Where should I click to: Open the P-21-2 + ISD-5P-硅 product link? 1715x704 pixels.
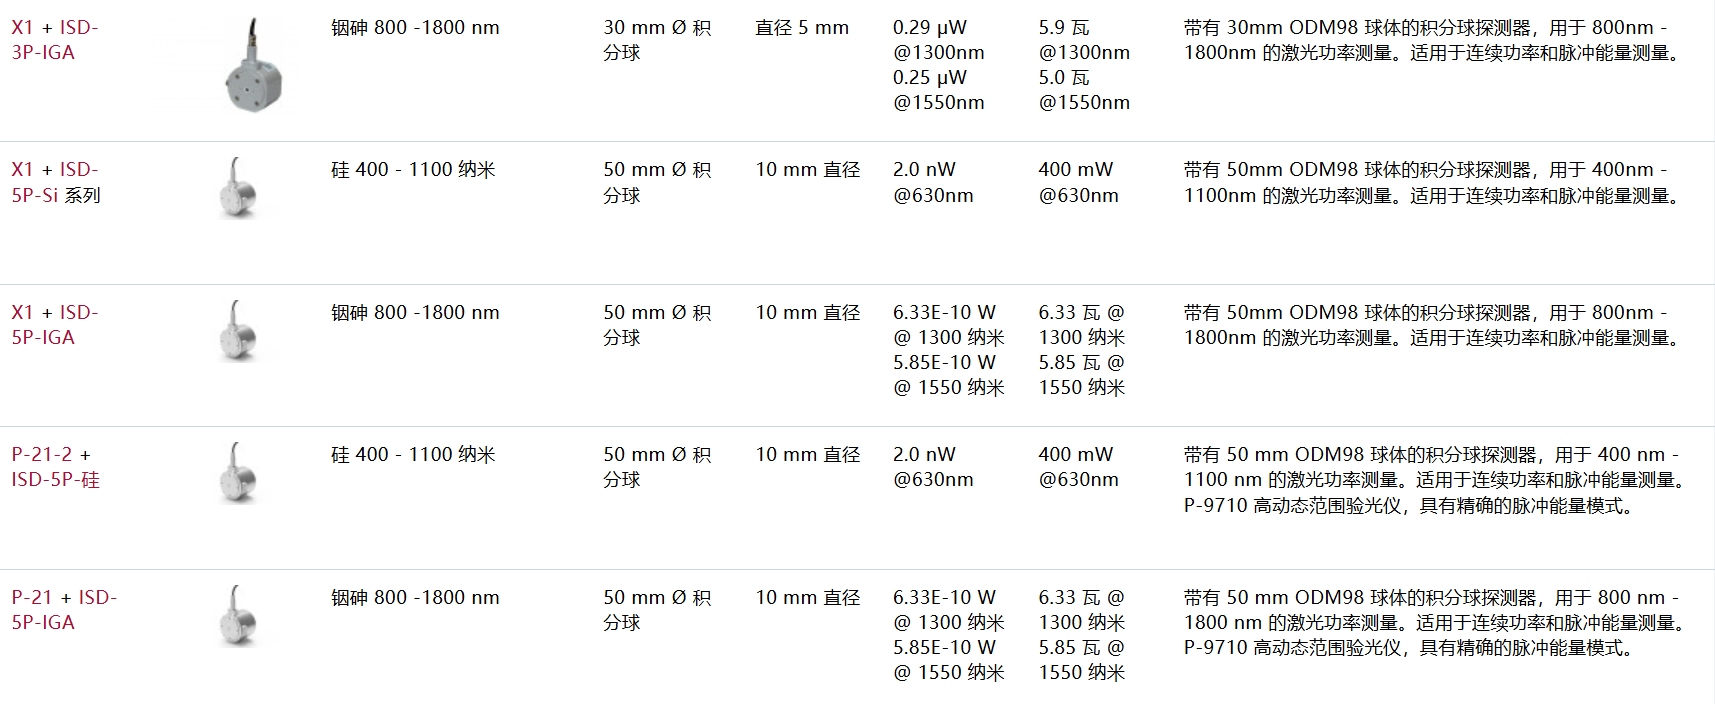tap(56, 467)
